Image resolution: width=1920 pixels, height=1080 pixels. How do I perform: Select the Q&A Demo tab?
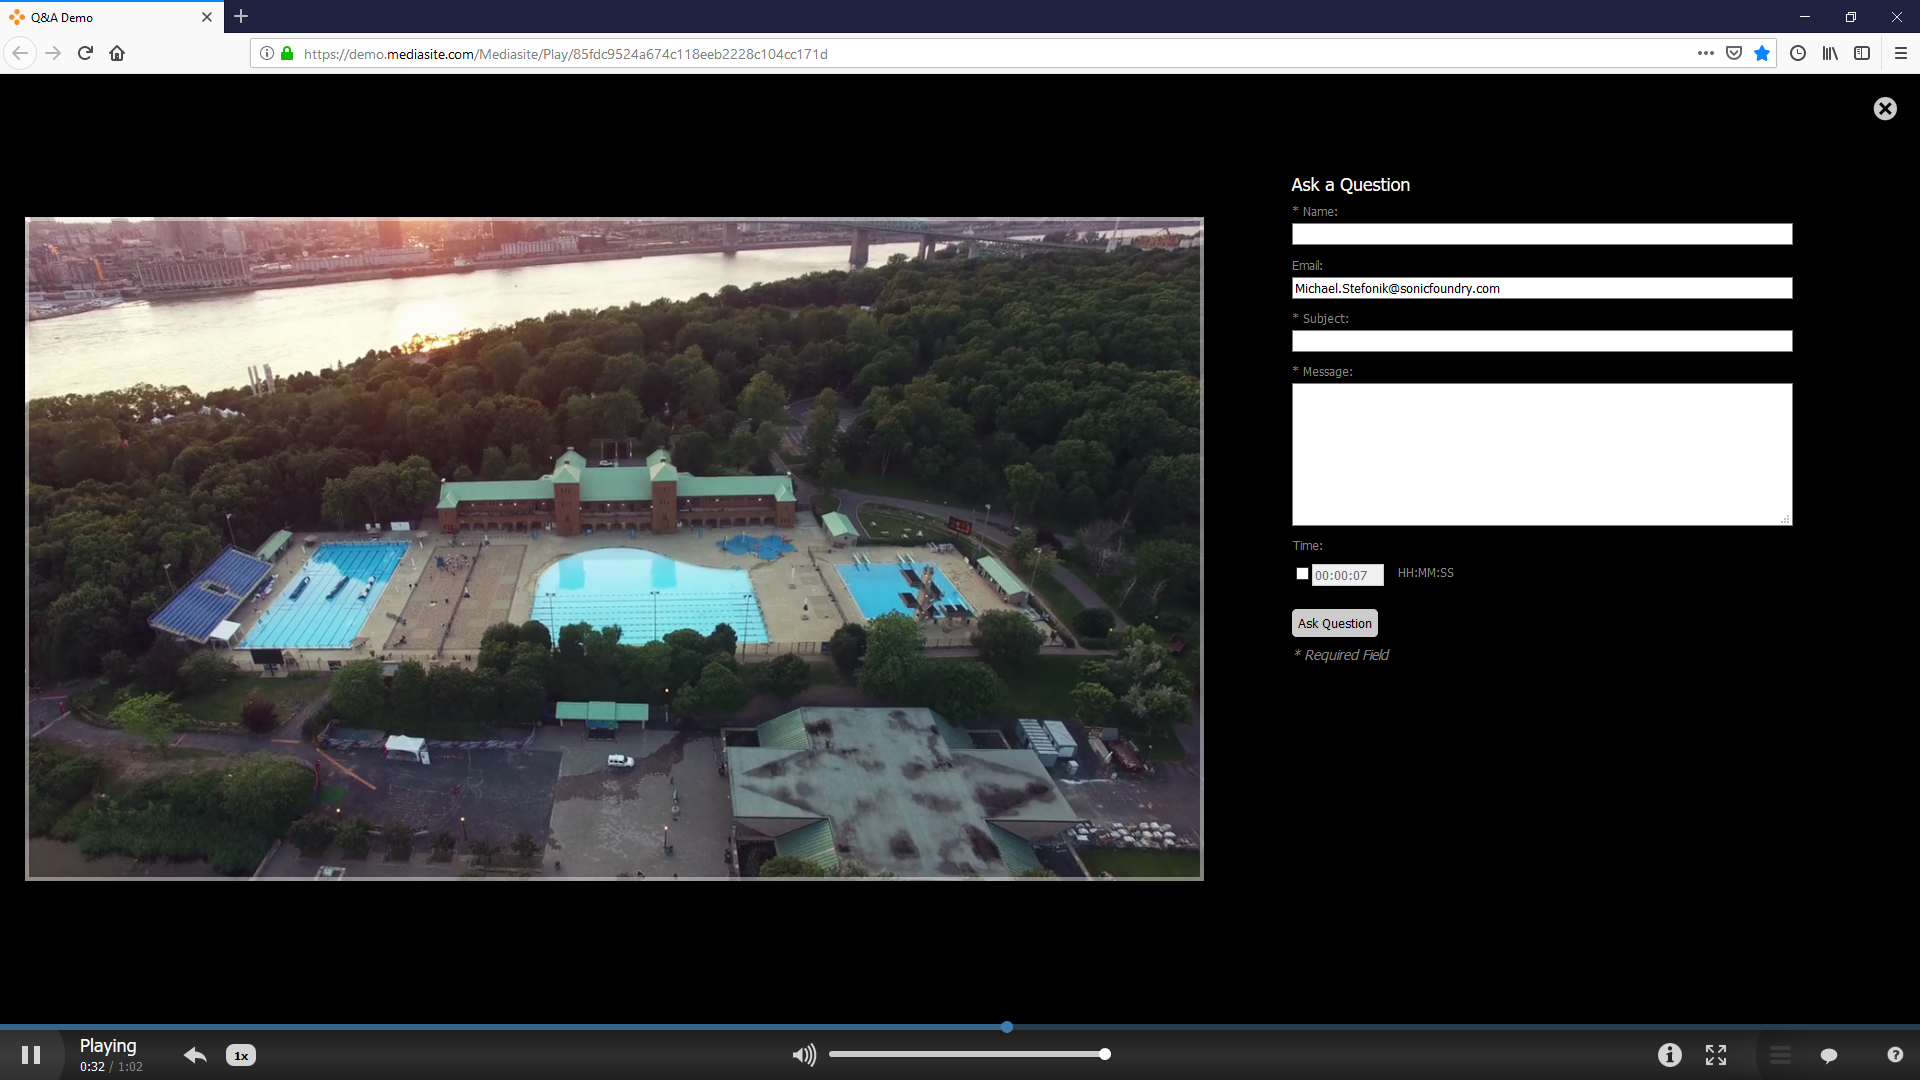pos(110,17)
